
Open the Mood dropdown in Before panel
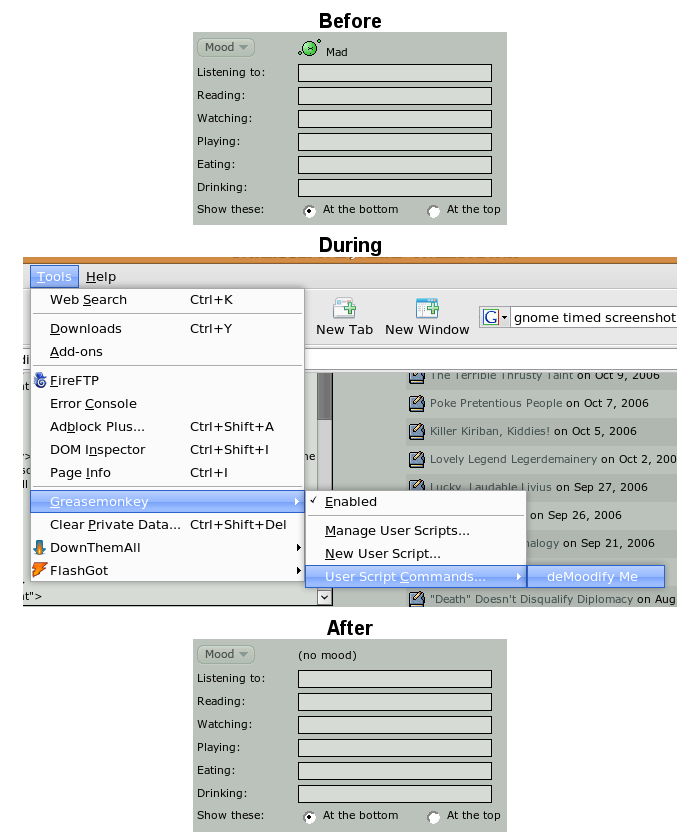(226, 47)
